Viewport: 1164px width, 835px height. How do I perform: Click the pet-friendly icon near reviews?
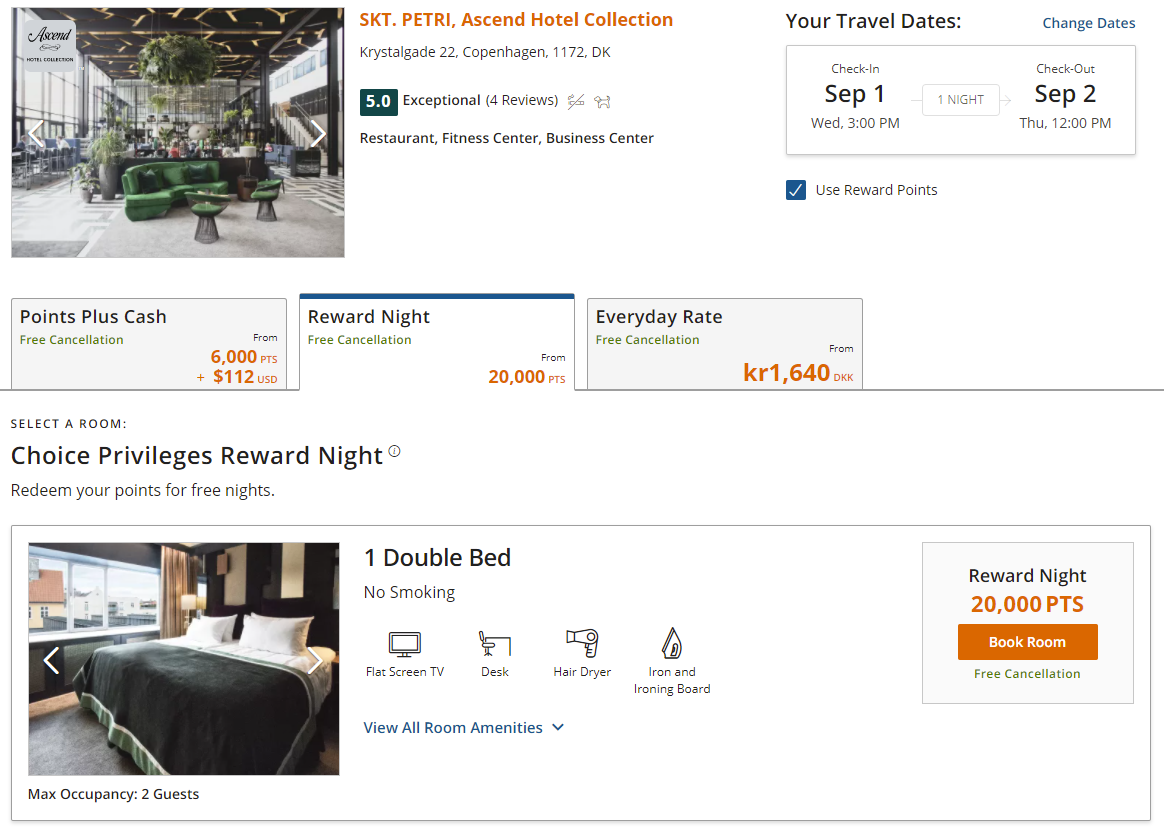(x=602, y=102)
